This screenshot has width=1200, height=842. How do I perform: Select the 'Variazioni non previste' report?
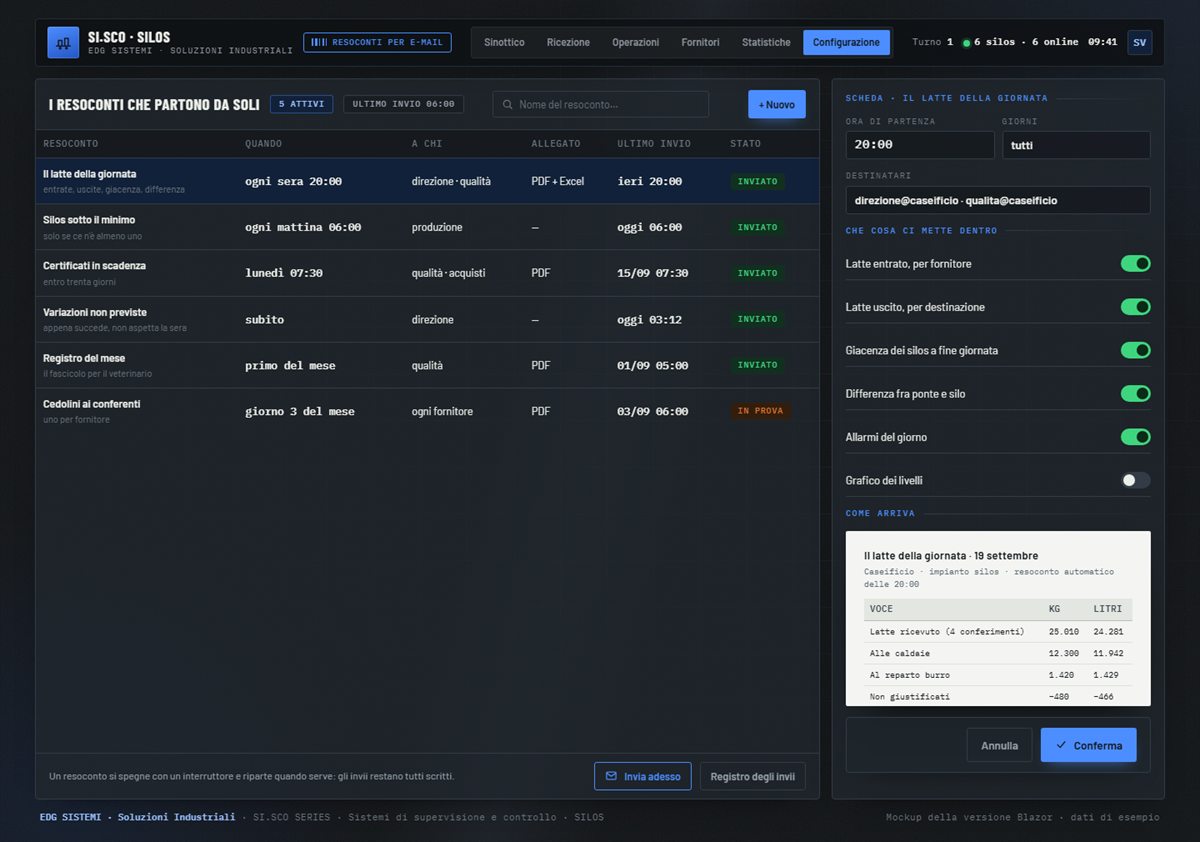[x=427, y=319]
